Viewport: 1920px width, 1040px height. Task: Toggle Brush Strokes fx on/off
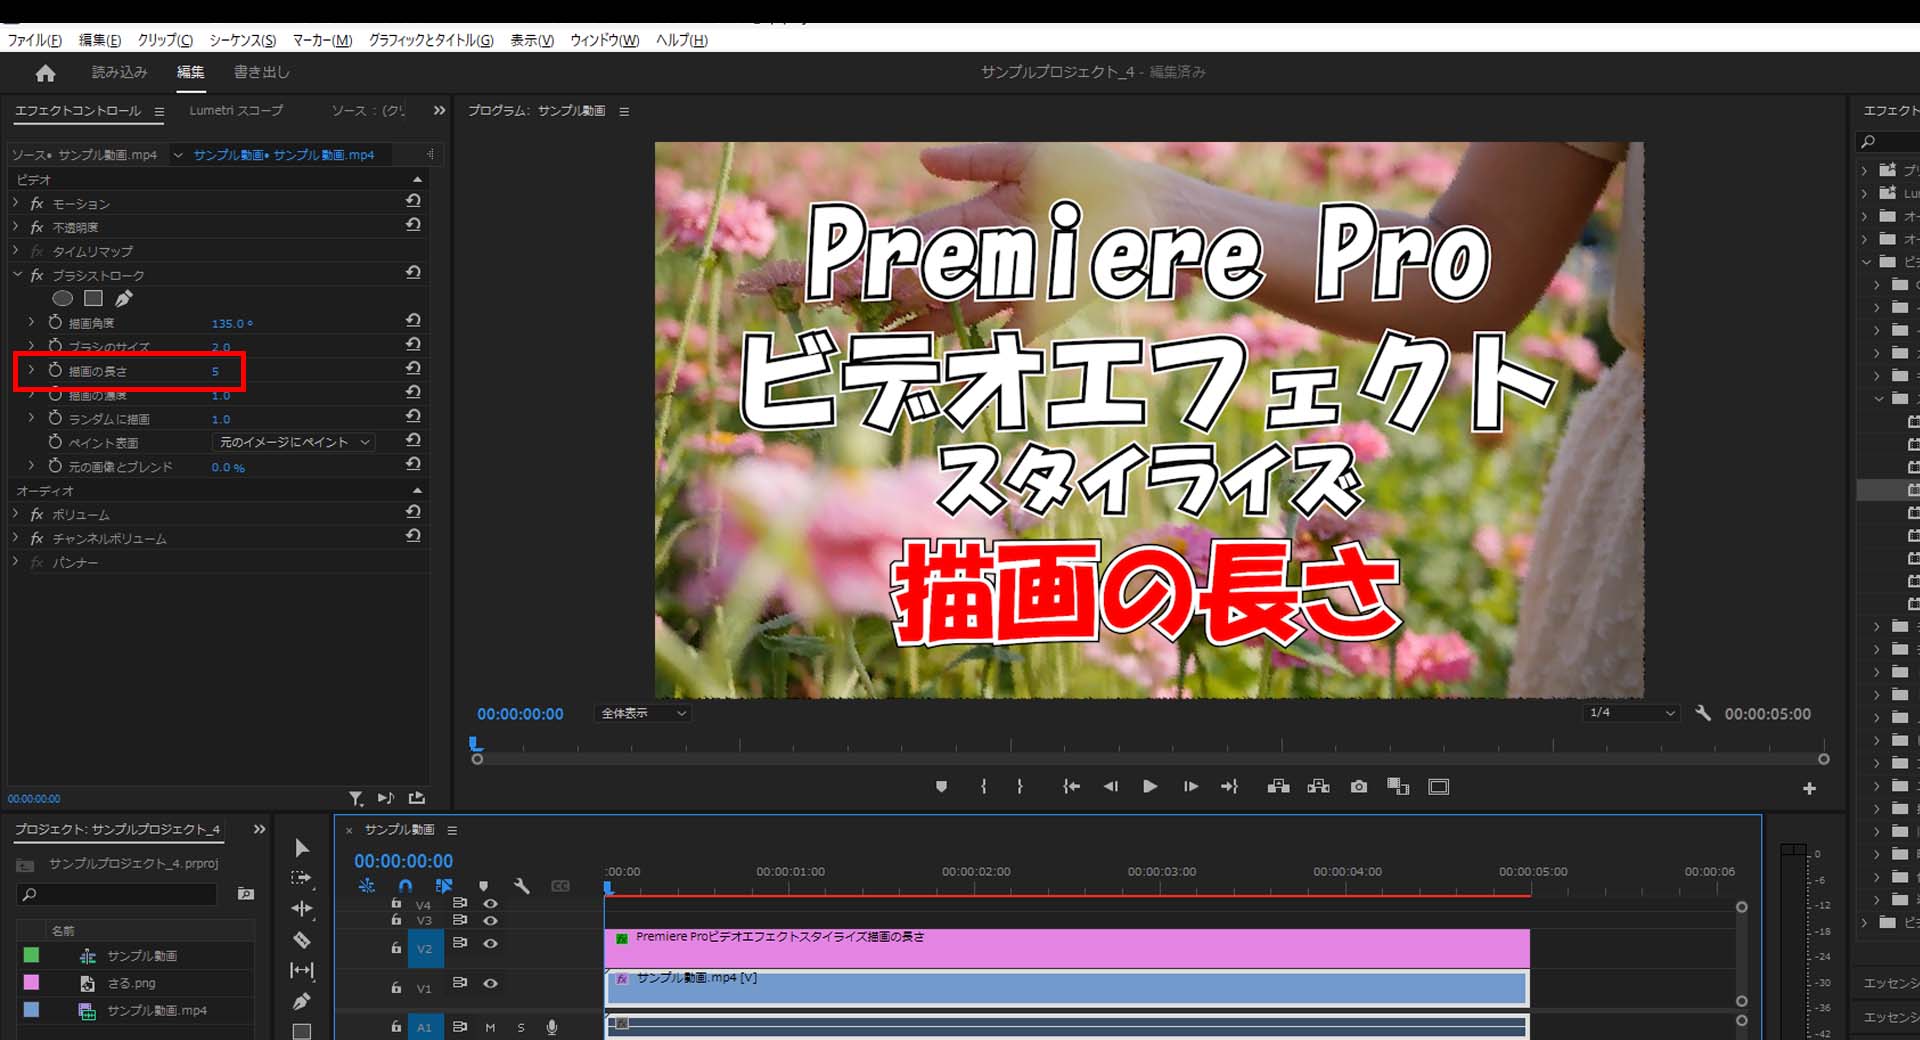coord(37,275)
